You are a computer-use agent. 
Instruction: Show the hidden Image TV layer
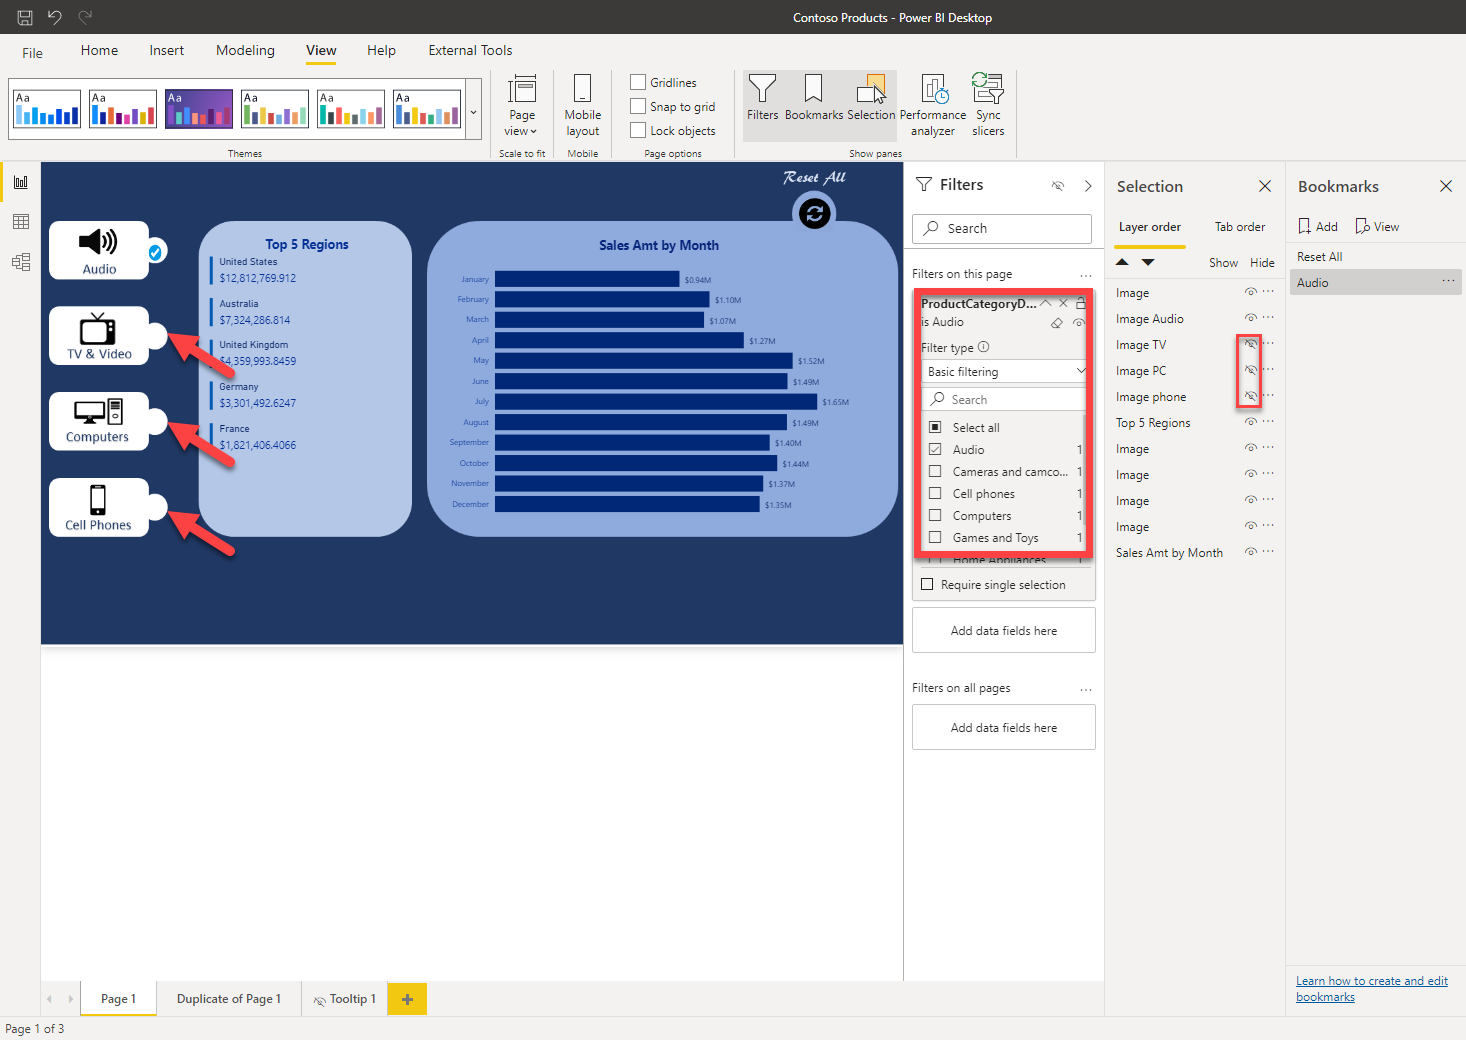[x=1250, y=344]
